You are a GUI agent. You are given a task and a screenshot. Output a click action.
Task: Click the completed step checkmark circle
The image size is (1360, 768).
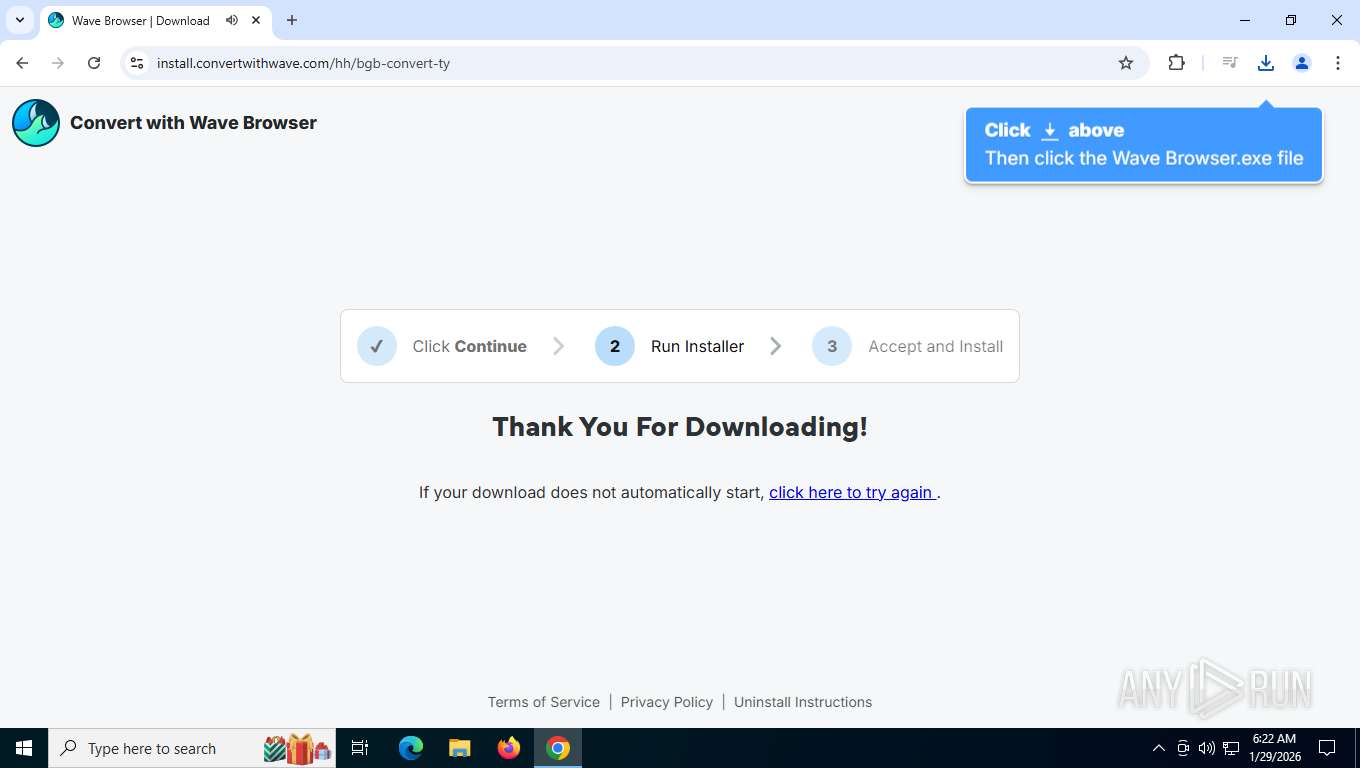[x=377, y=346]
